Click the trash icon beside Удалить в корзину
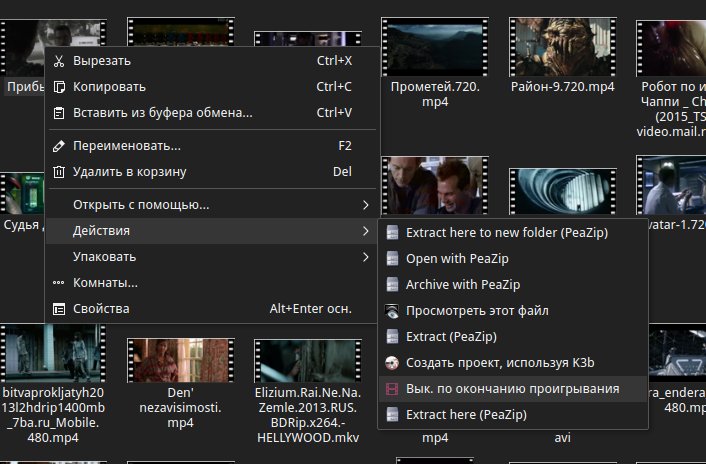The width and height of the screenshot is (706, 464). pyautogui.click(x=59, y=172)
